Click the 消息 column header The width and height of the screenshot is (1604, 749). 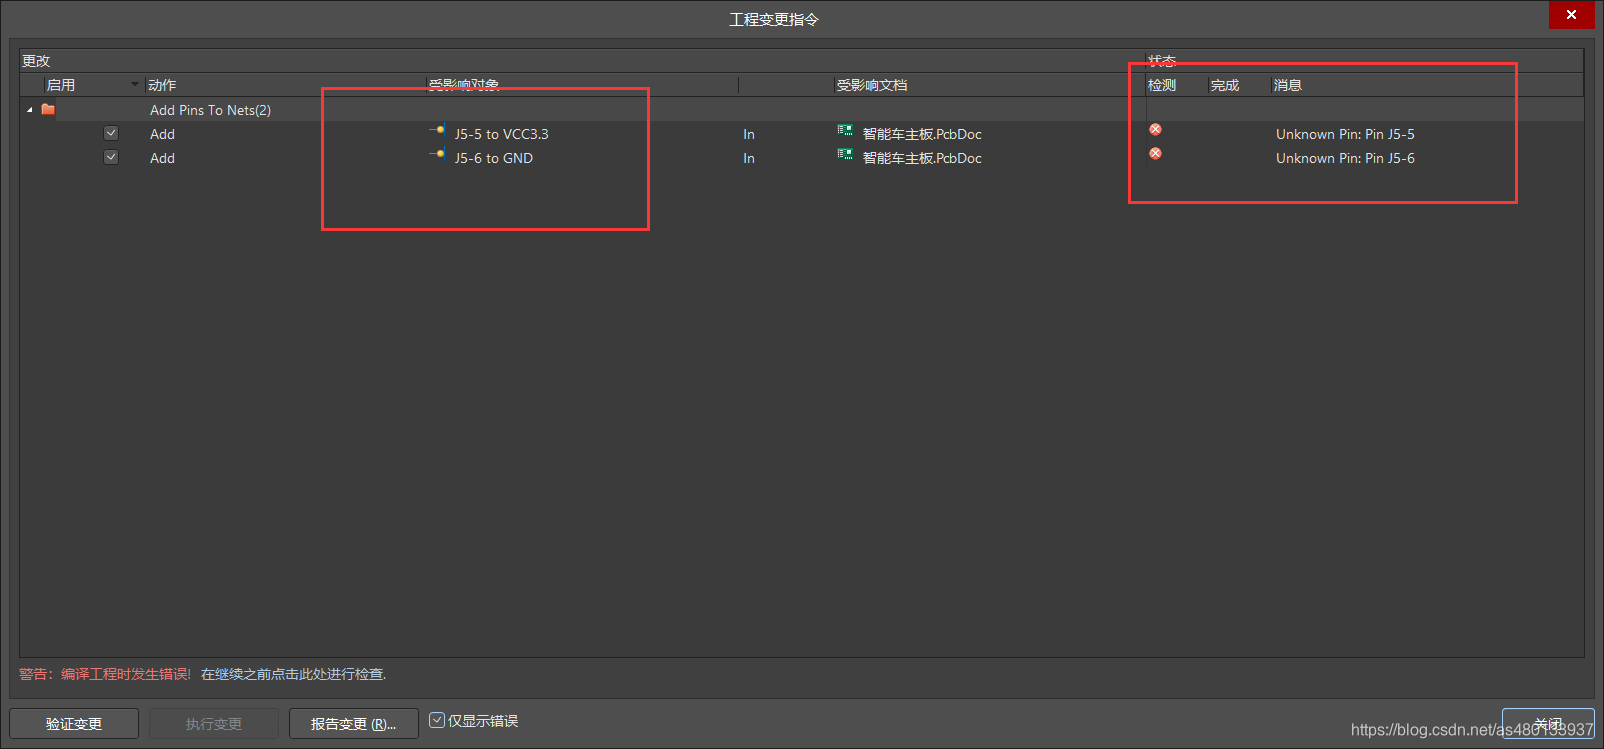(x=1288, y=85)
